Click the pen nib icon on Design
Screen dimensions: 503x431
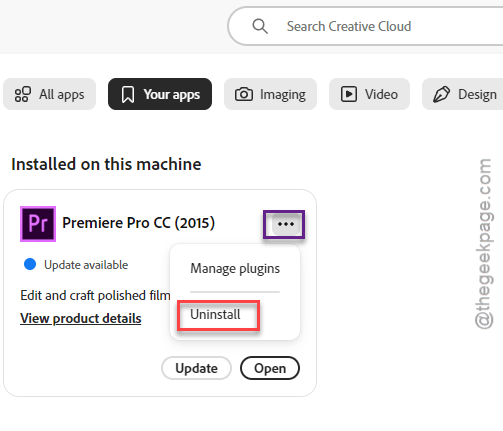pos(441,94)
